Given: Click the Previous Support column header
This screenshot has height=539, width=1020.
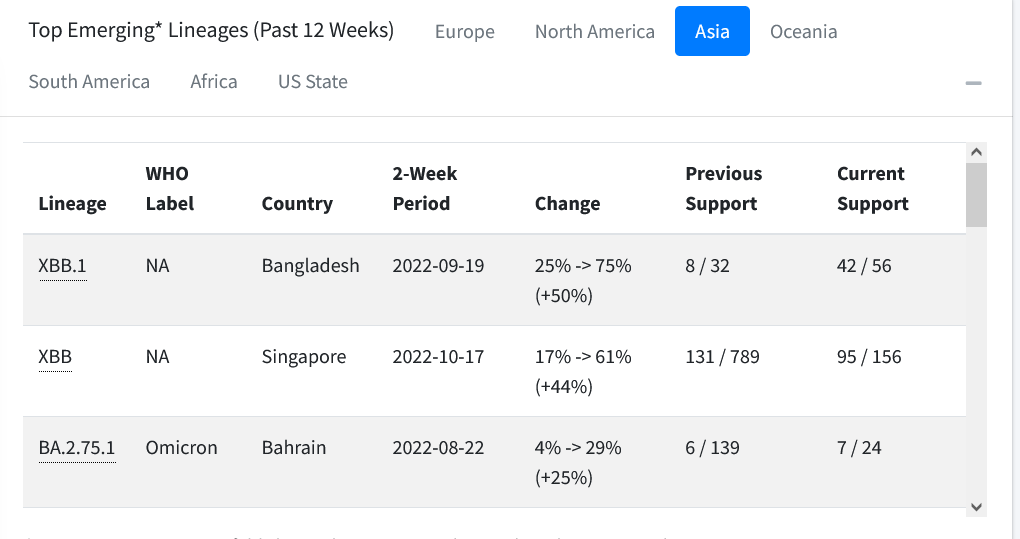Looking at the screenshot, I should coord(723,189).
